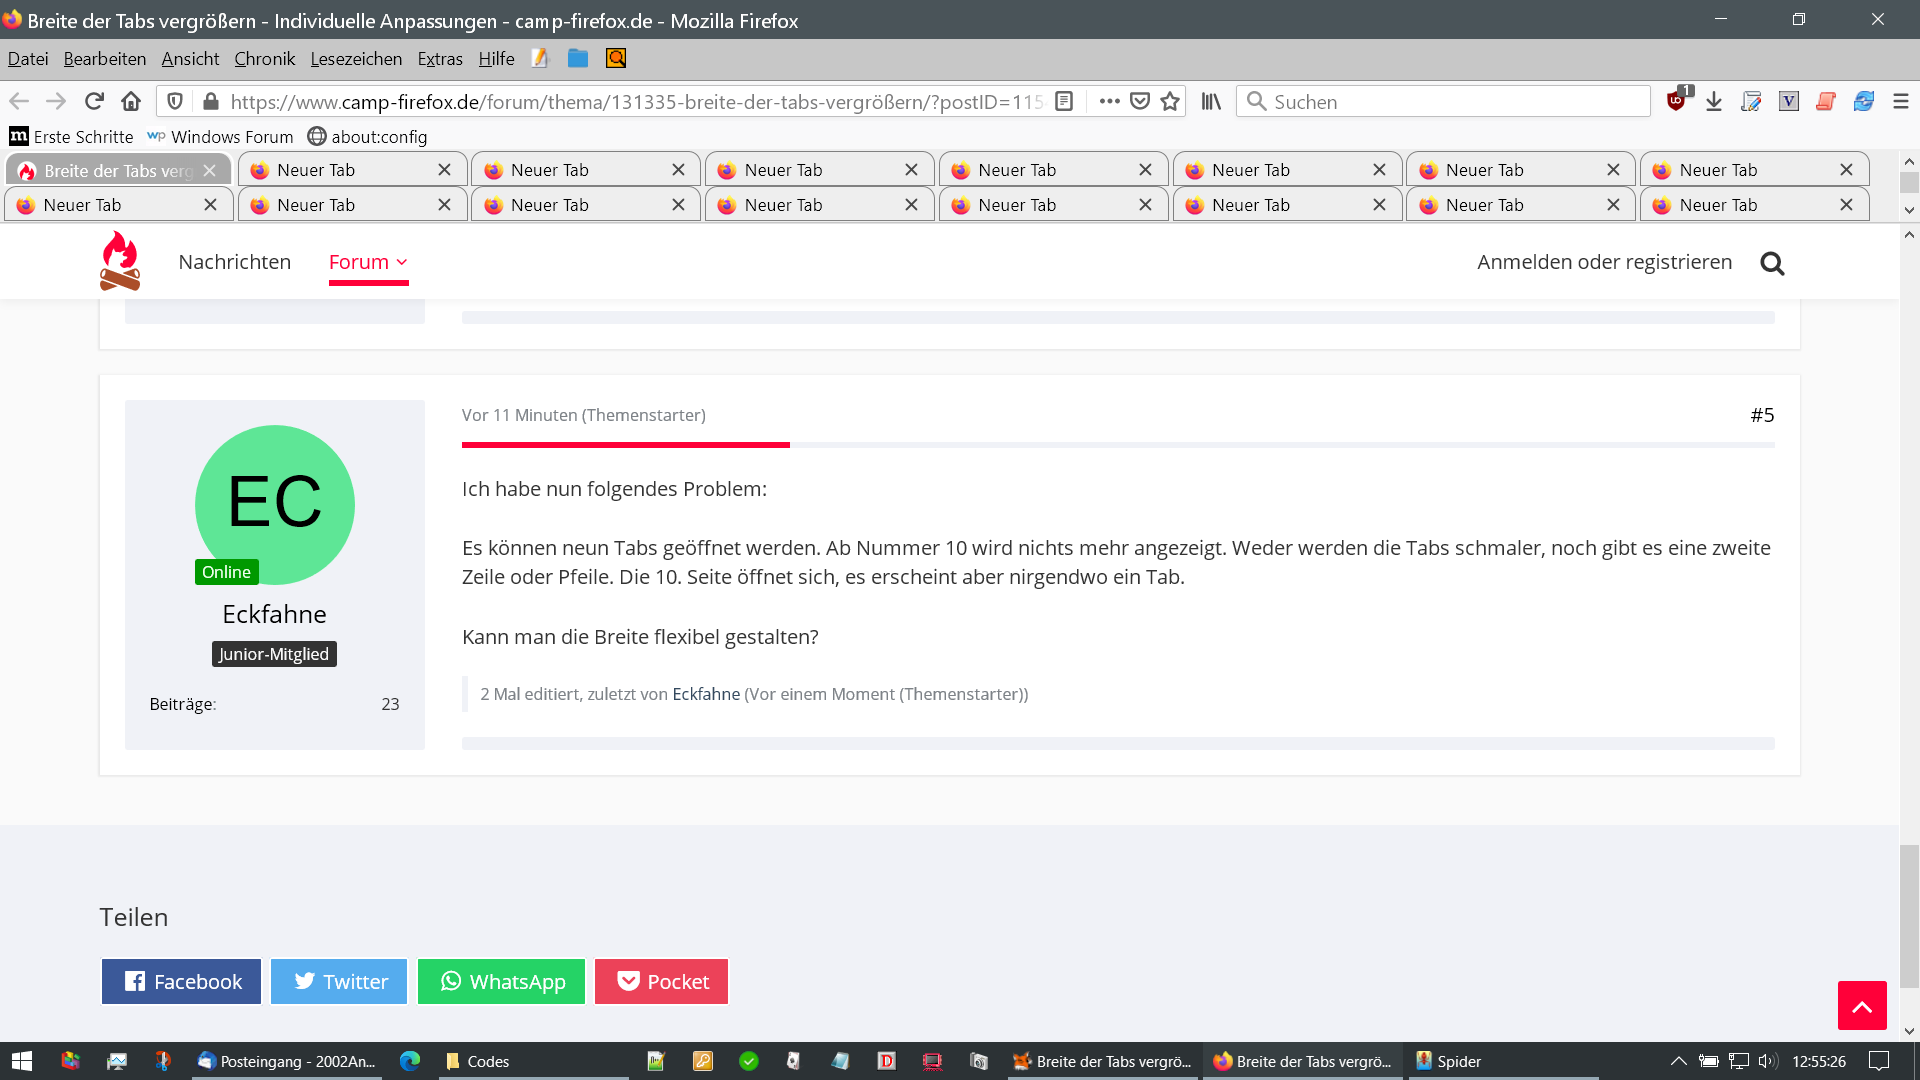Go to Firefox home page icon
1920x1080 pixels.
(x=131, y=101)
